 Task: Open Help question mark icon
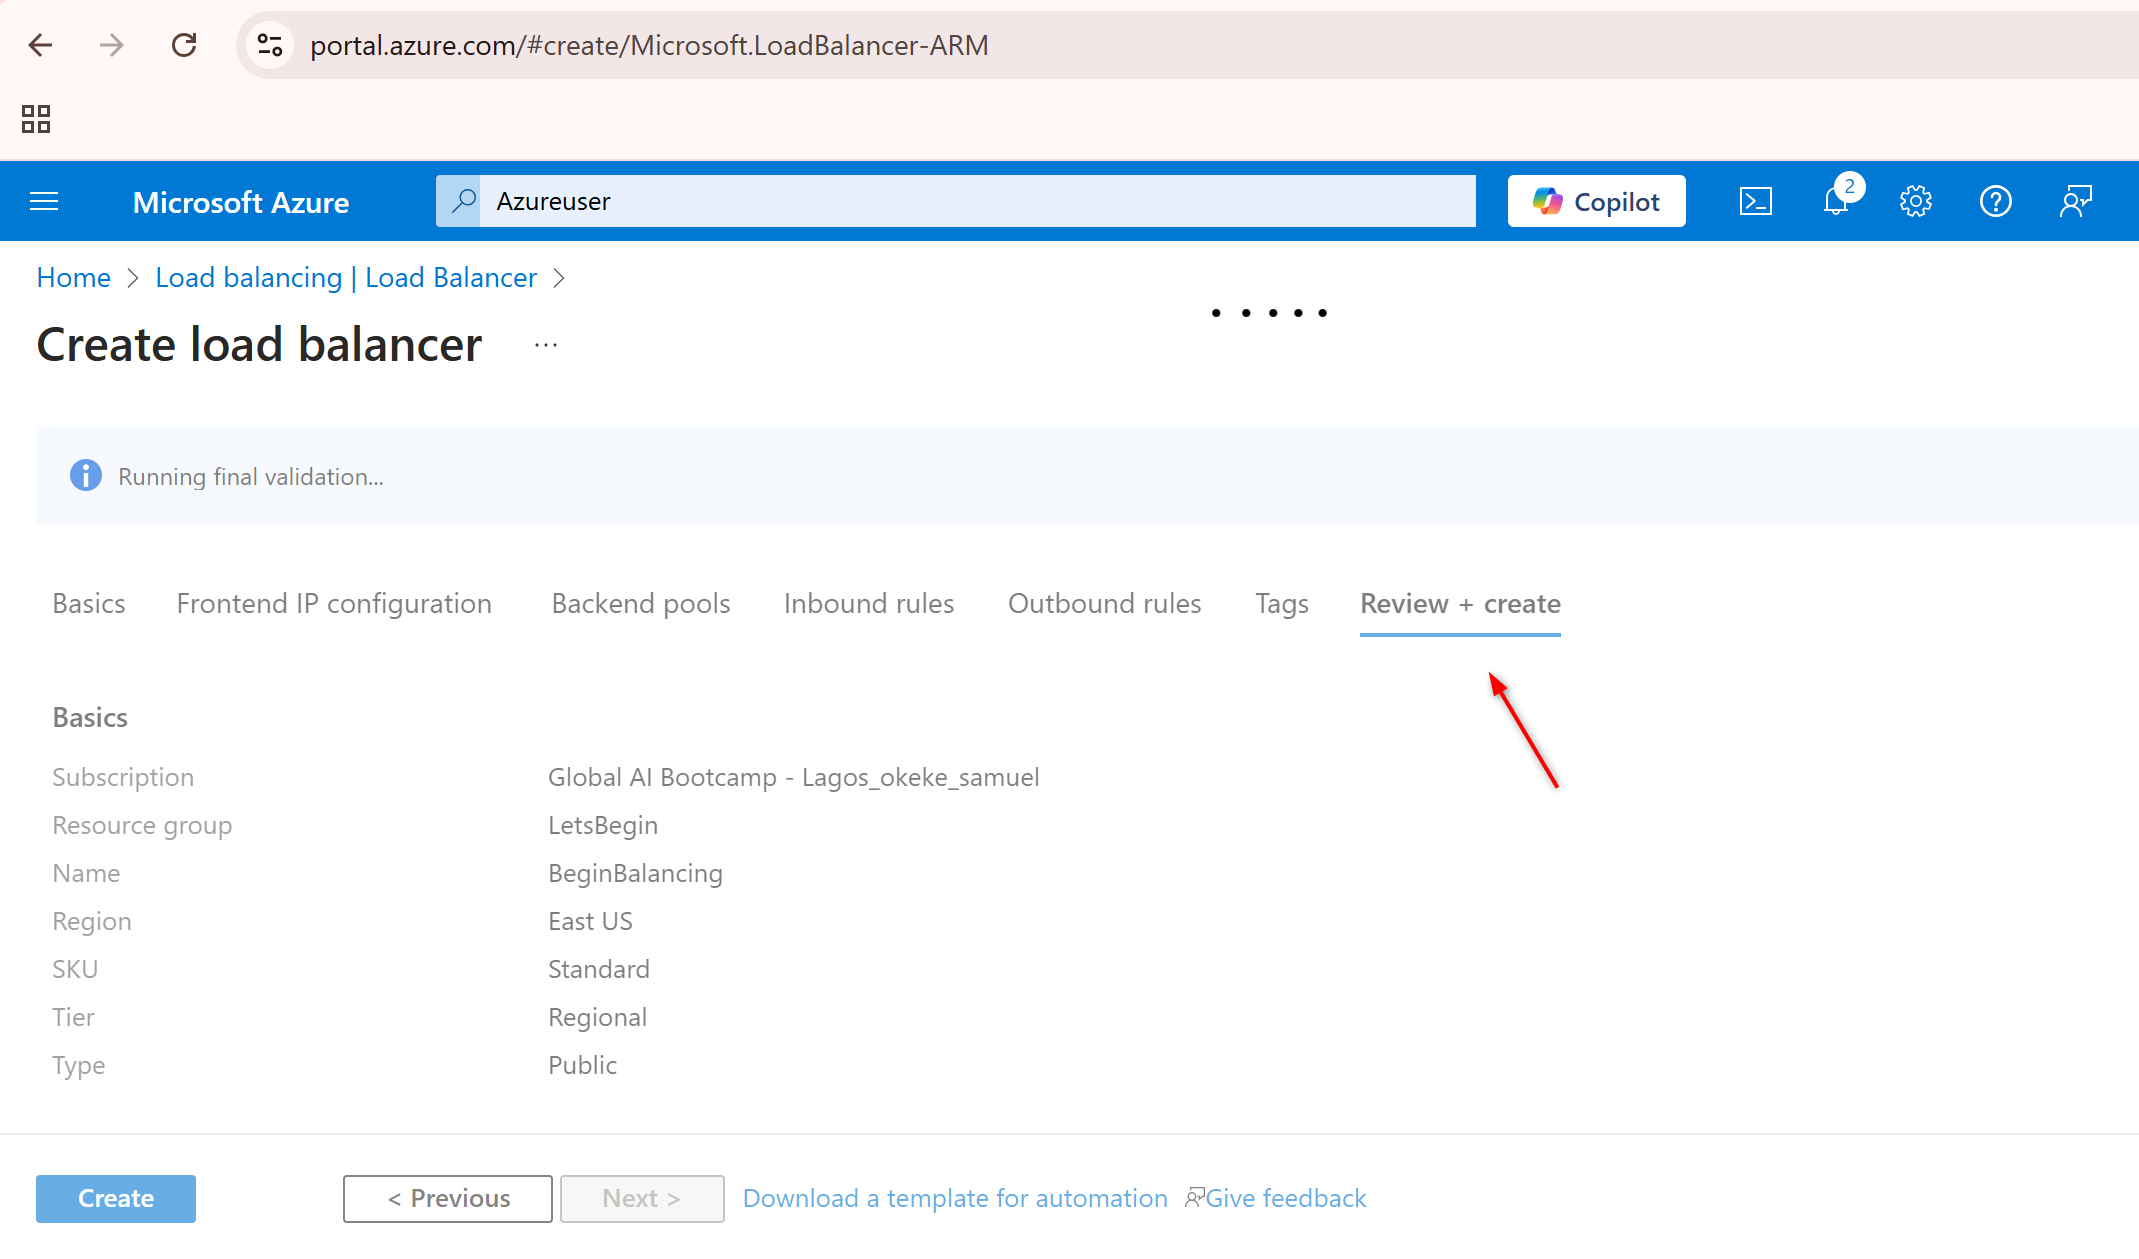(1996, 202)
